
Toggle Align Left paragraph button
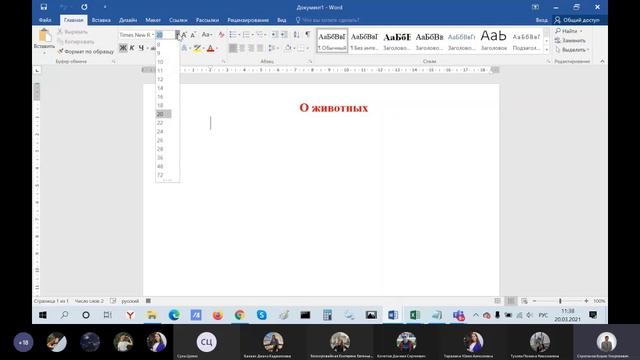[233, 48]
